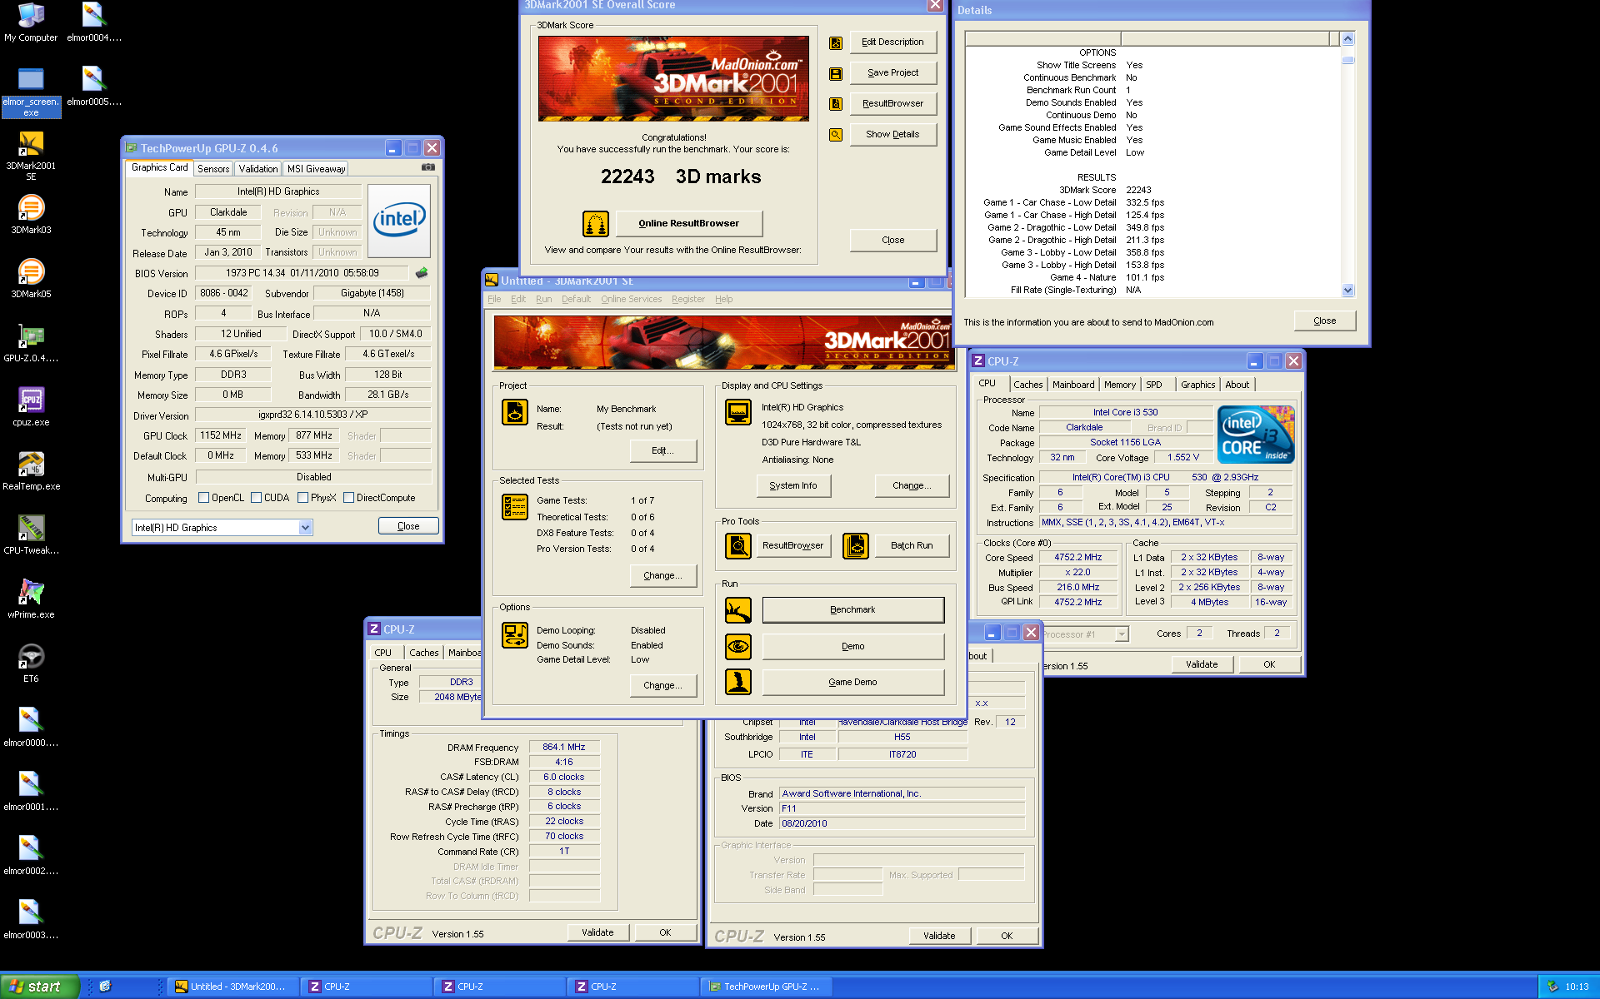Click BIOS save chip icon in GPU-Z
The height and width of the screenshot is (999, 1600).
422,272
